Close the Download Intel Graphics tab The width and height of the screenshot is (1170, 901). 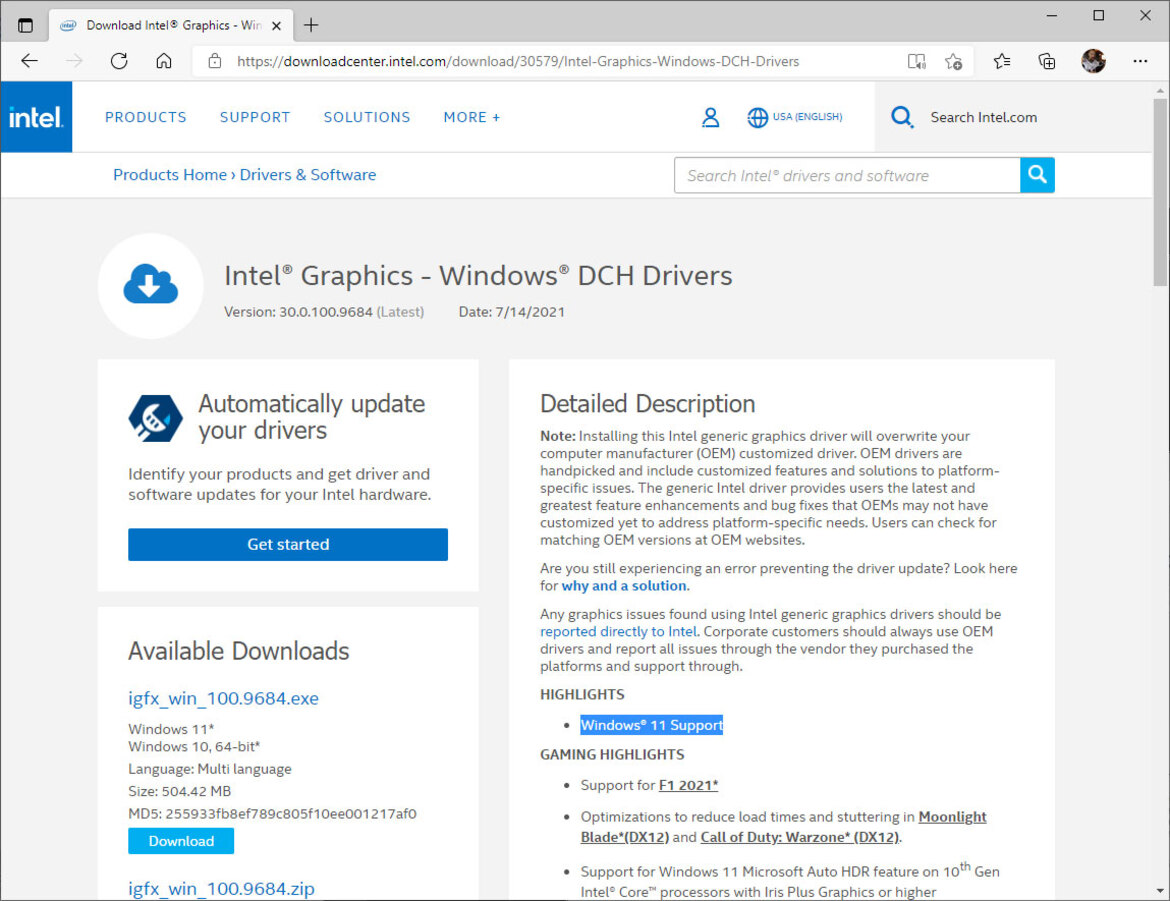point(276,25)
